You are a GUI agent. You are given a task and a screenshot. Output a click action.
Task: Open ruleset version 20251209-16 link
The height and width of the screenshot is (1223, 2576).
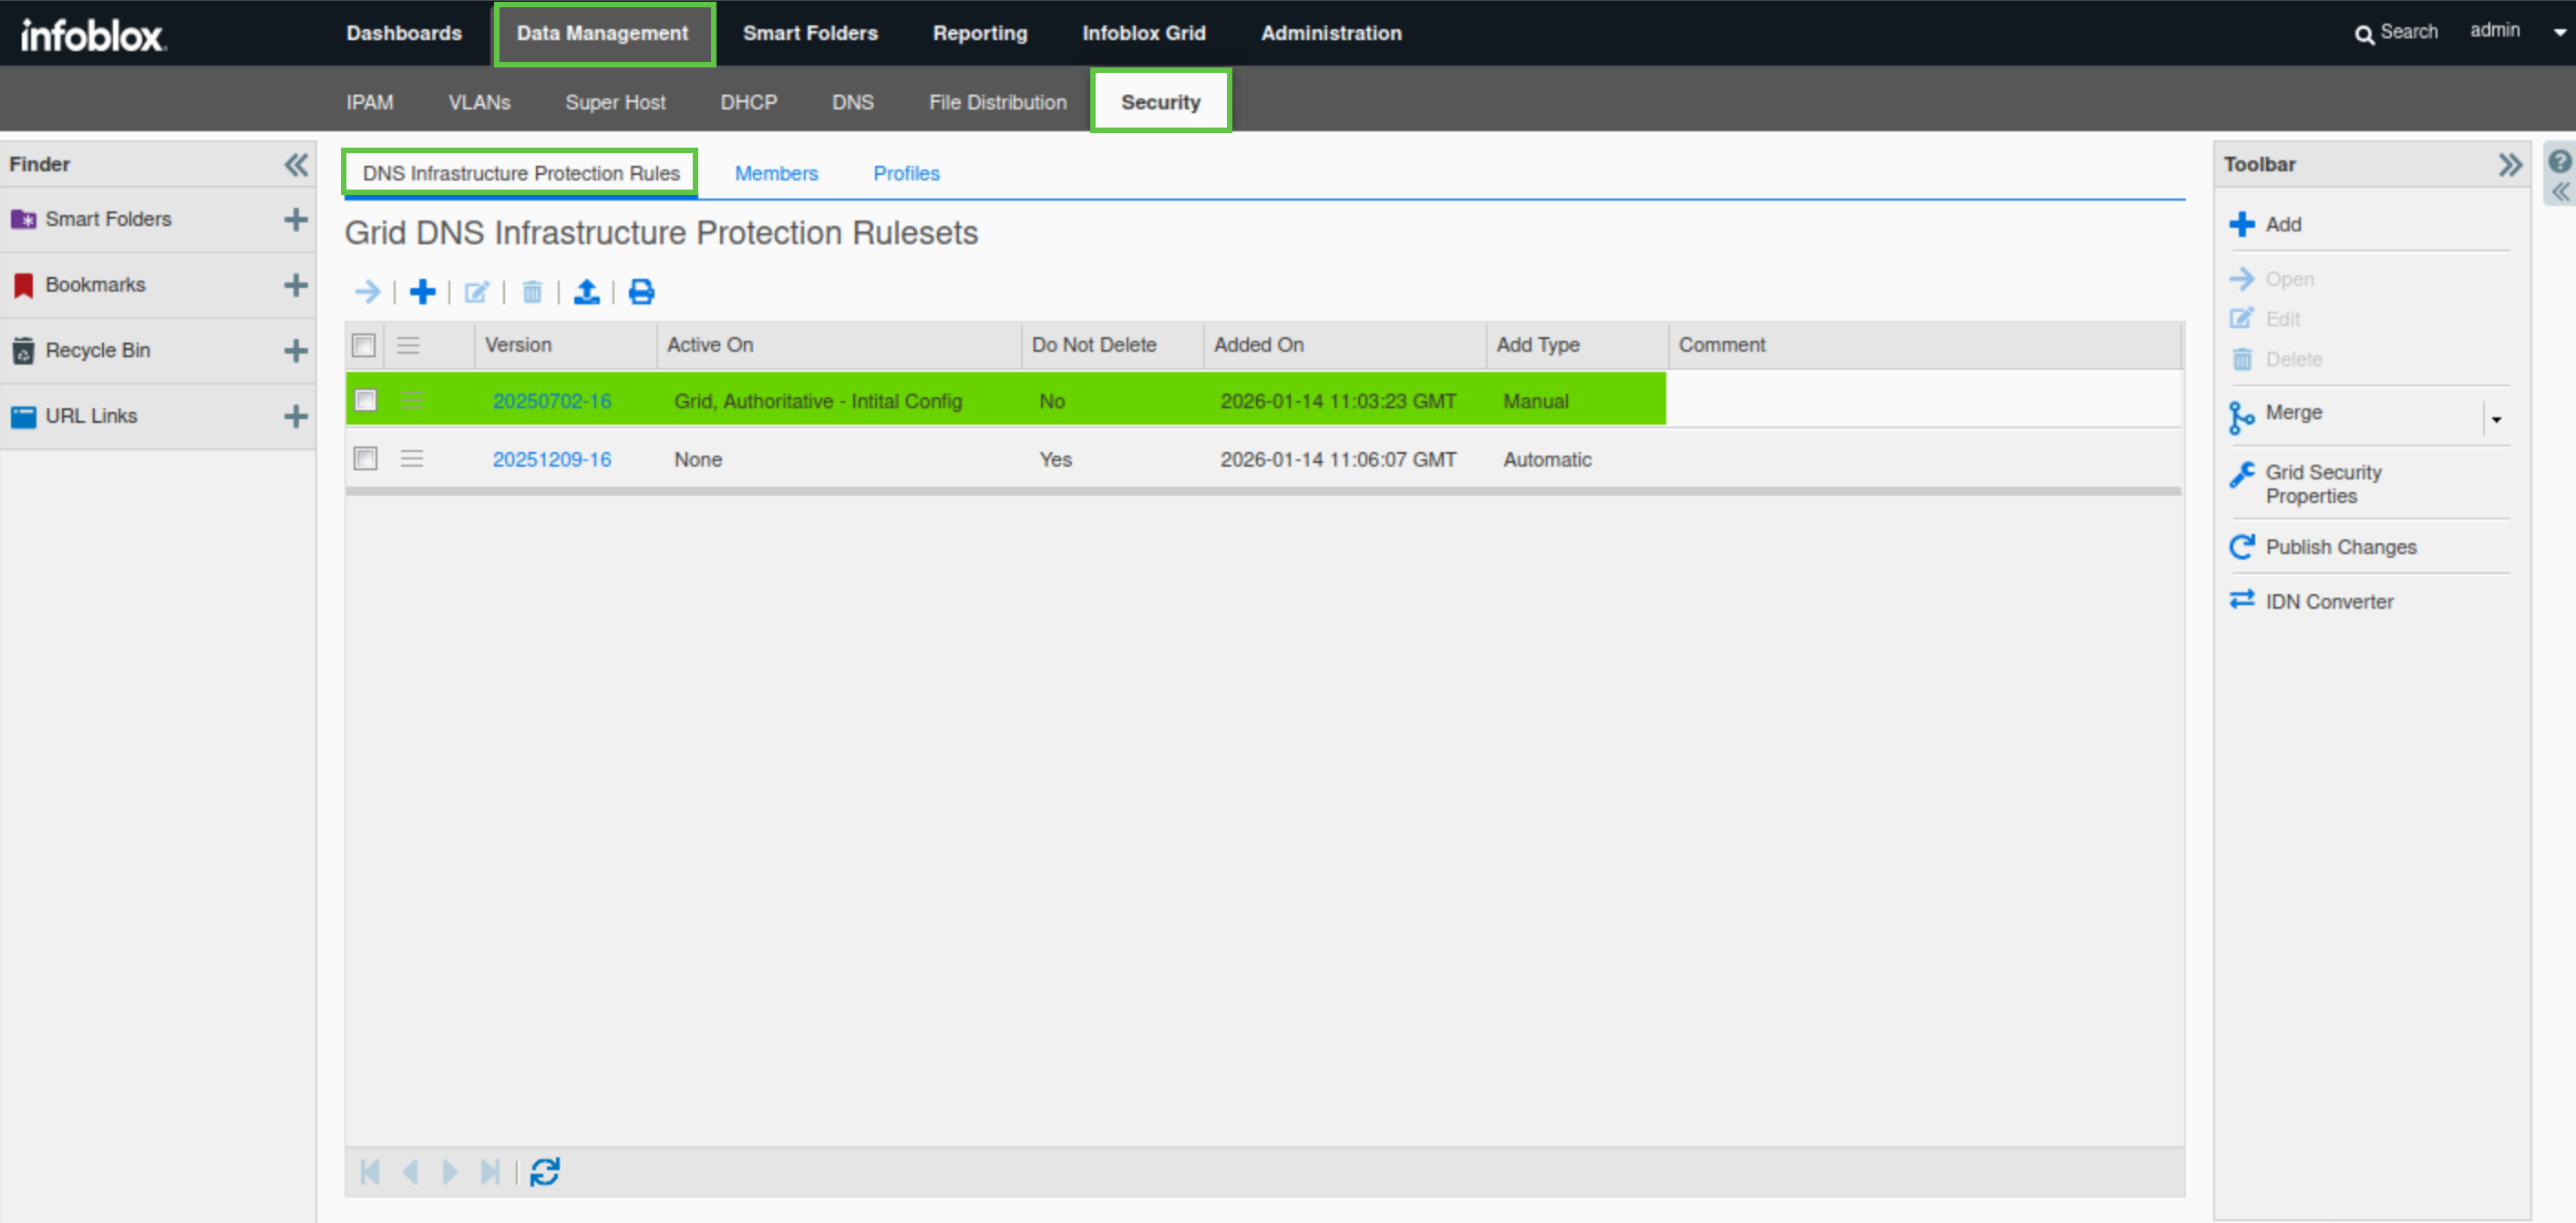pyautogui.click(x=552, y=459)
